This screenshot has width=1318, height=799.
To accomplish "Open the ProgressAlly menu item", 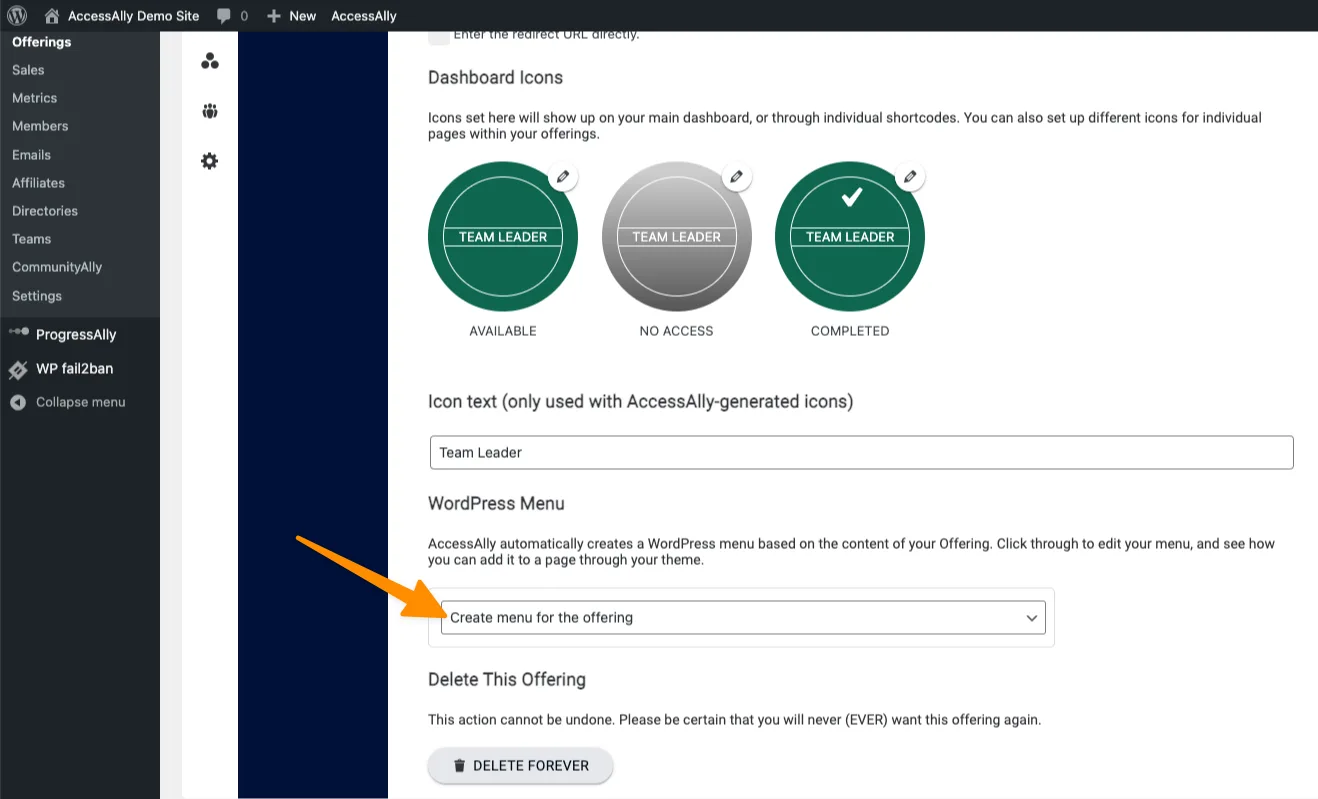I will point(76,335).
